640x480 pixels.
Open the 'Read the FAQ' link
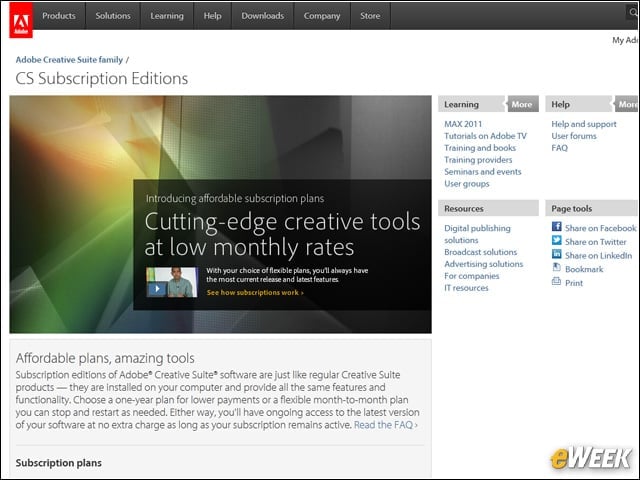386,425
